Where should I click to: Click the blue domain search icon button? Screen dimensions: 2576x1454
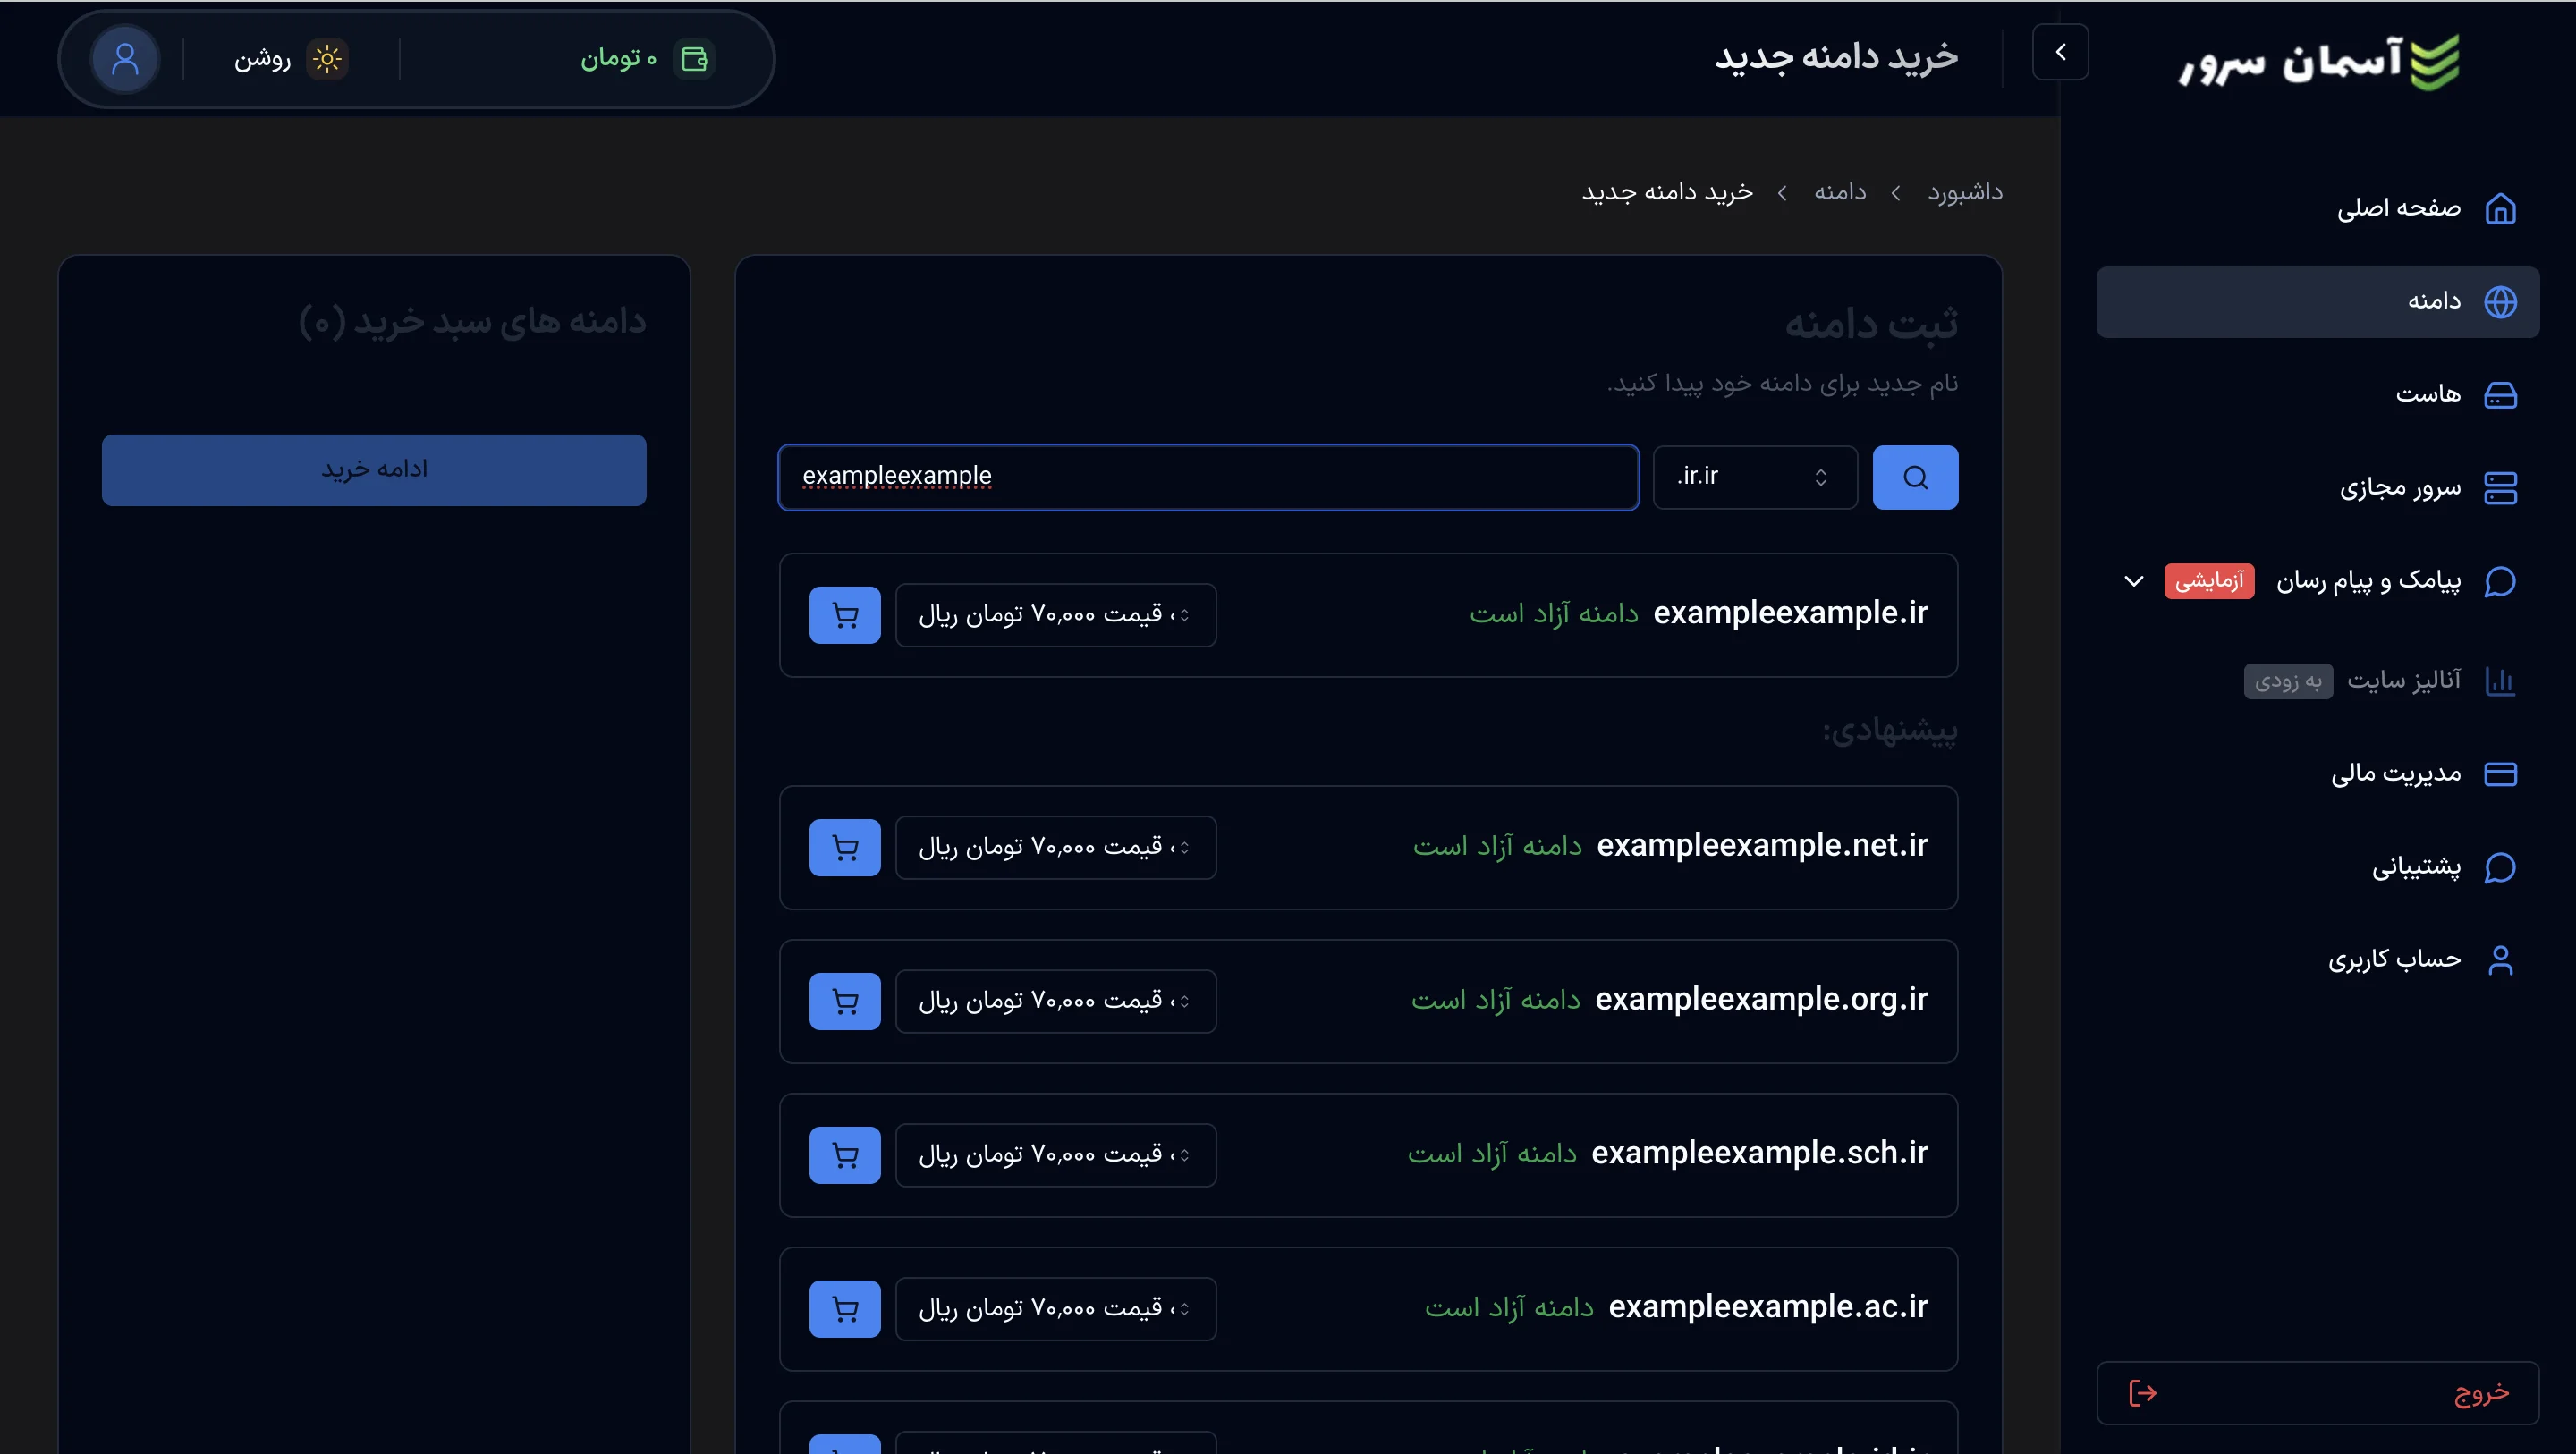point(1914,477)
